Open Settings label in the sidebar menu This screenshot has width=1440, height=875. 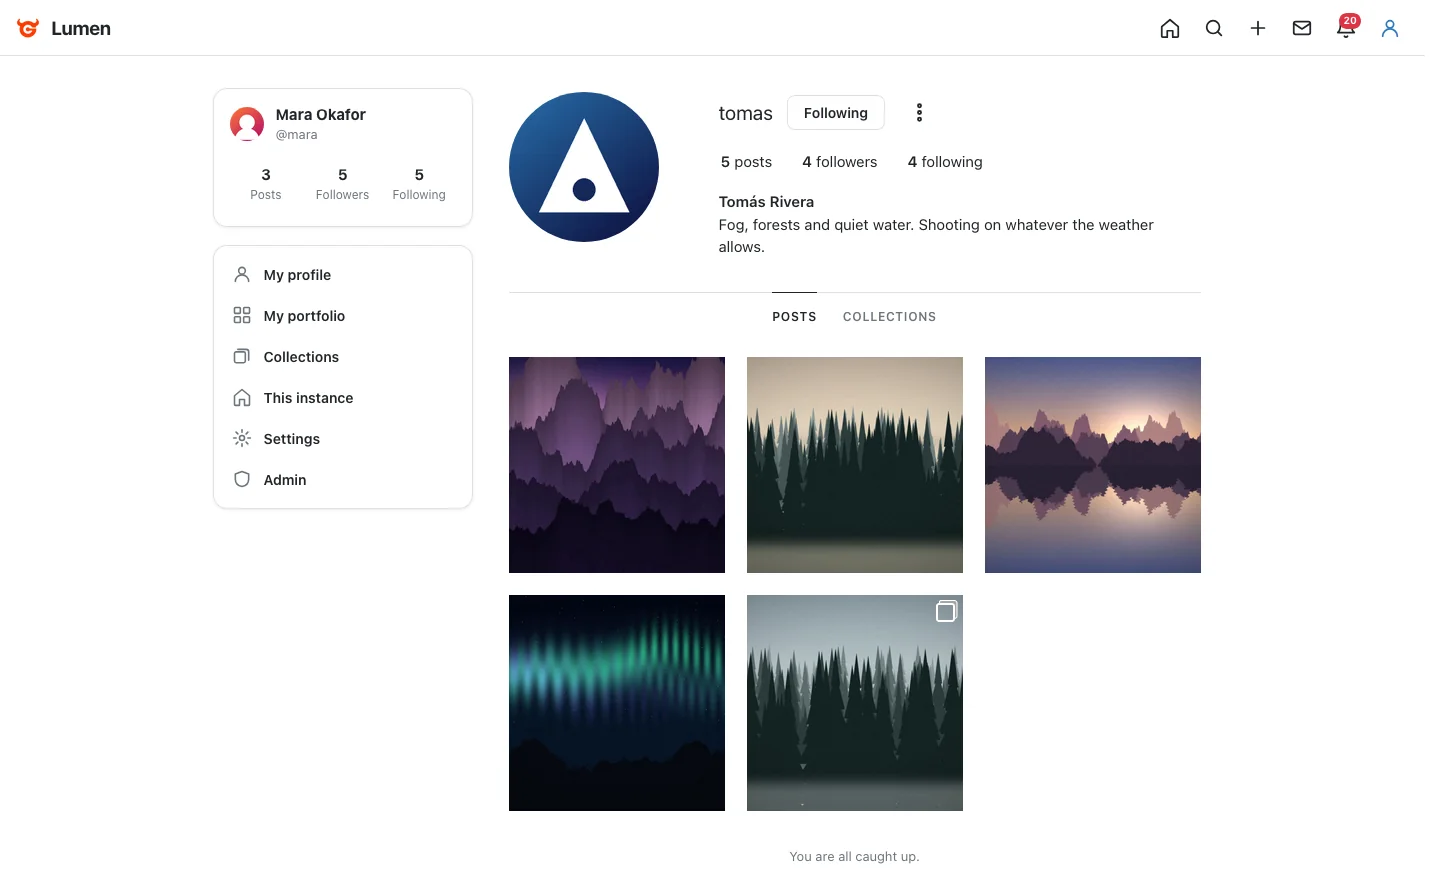[x=292, y=439]
